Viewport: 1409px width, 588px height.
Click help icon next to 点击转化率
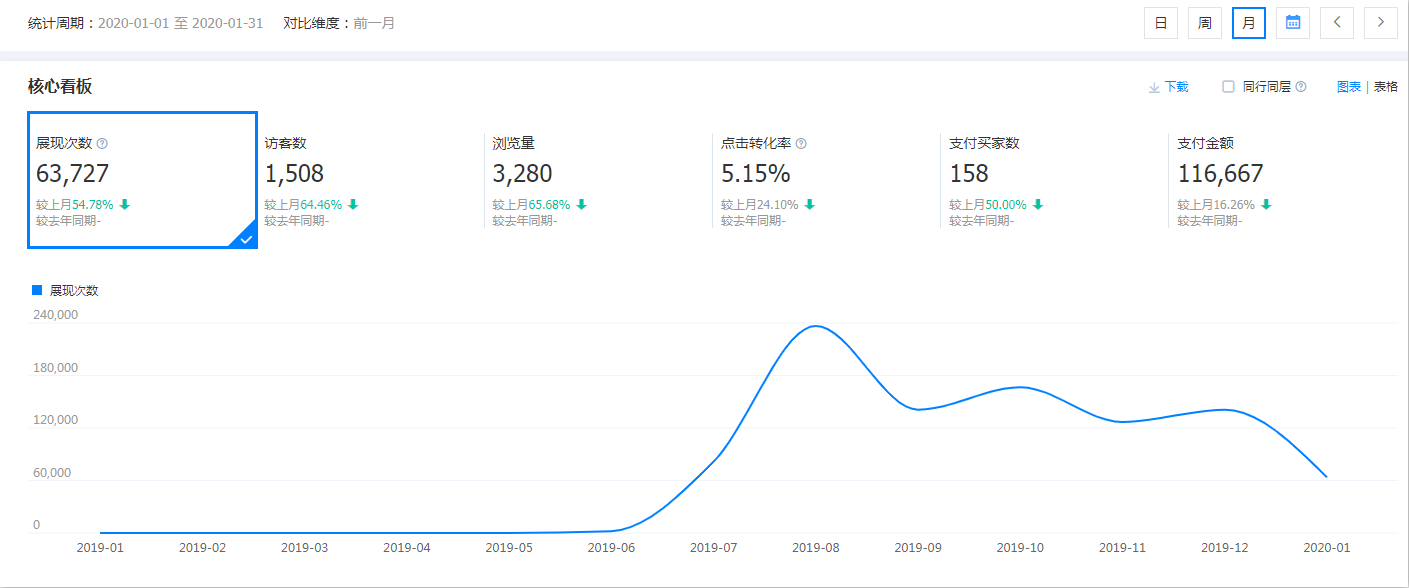(801, 144)
